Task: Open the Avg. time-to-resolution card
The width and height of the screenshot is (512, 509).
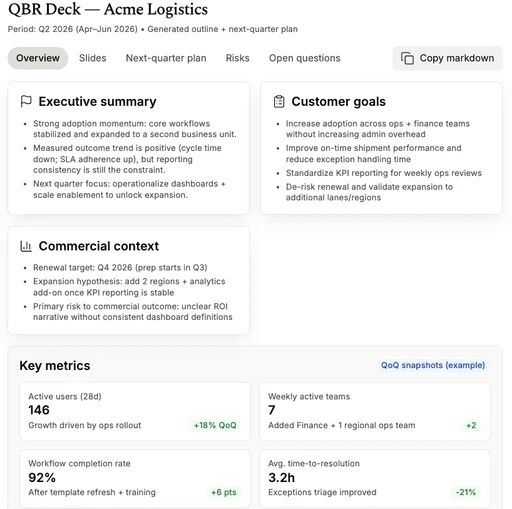Action: (375, 479)
